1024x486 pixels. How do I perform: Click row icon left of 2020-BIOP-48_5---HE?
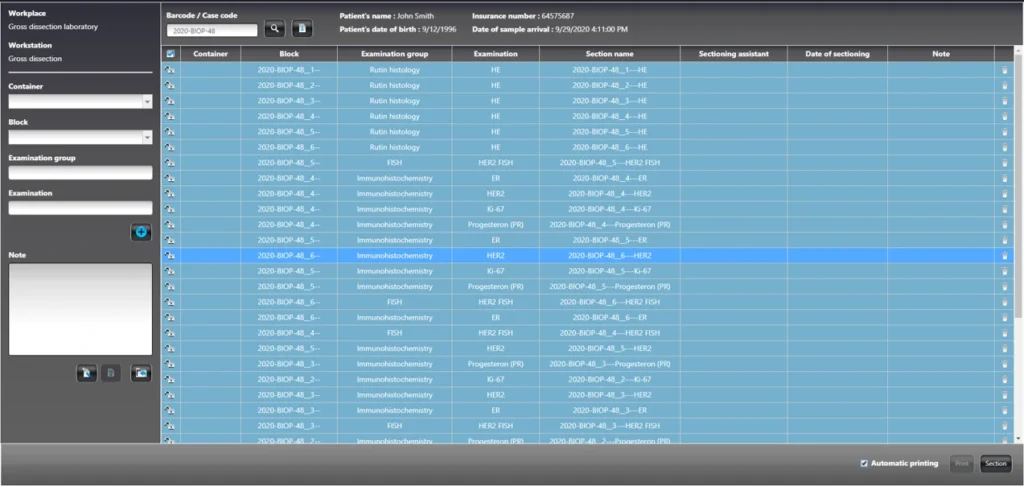pos(170,132)
